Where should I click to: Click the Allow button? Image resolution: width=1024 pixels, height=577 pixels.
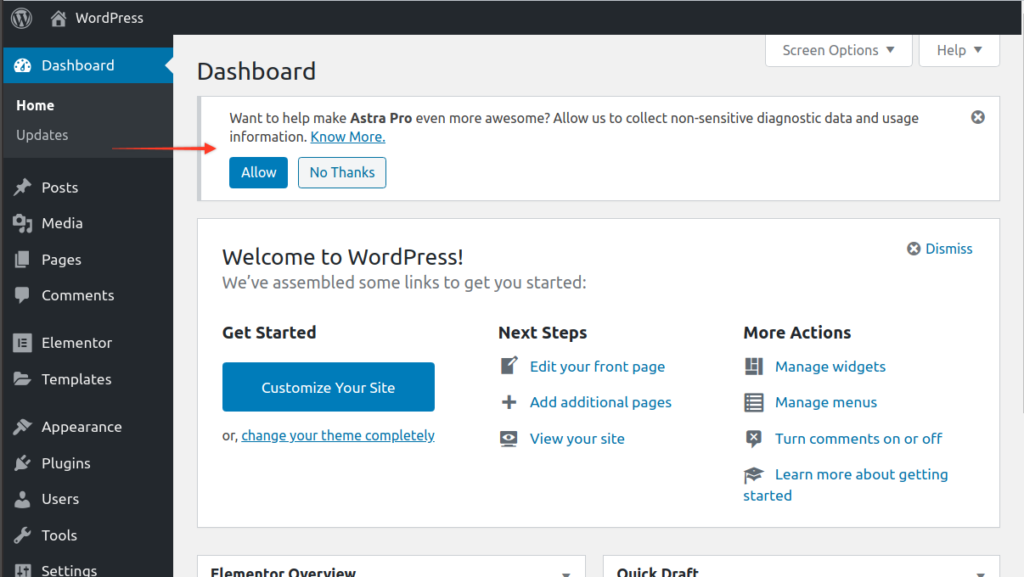coord(258,172)
